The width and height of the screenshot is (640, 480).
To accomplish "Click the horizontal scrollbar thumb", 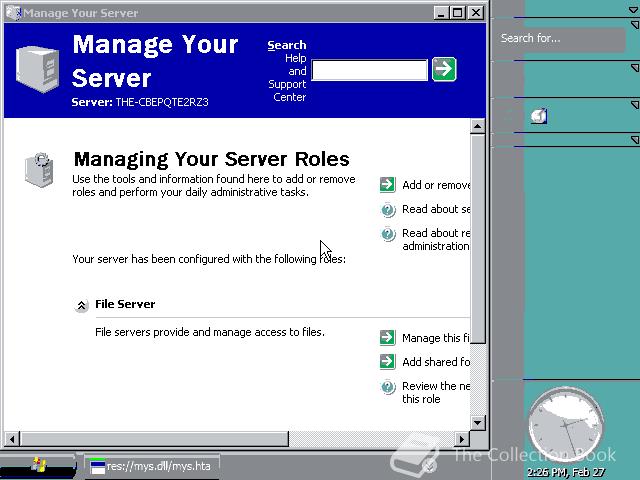I will pyautogui.click(x=154, y=439).
